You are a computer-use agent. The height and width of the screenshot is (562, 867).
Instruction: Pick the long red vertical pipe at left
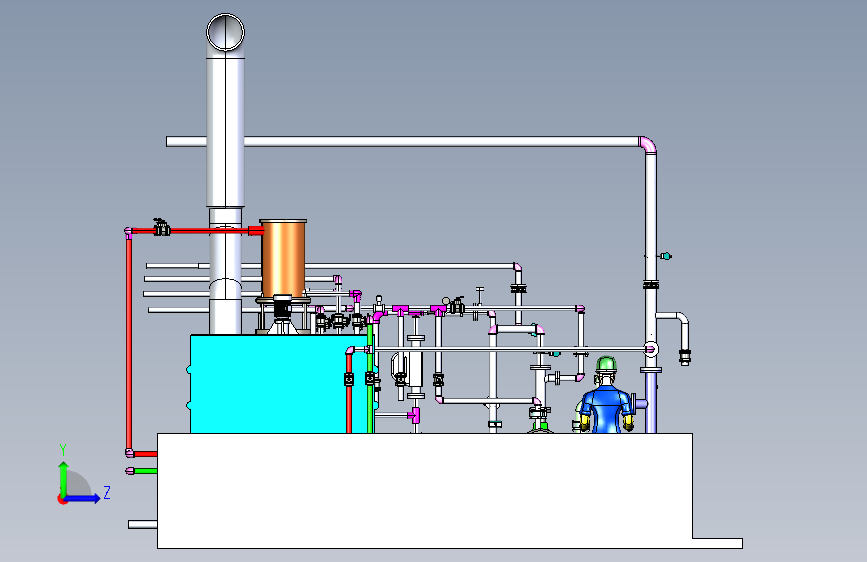click(129, 343)
